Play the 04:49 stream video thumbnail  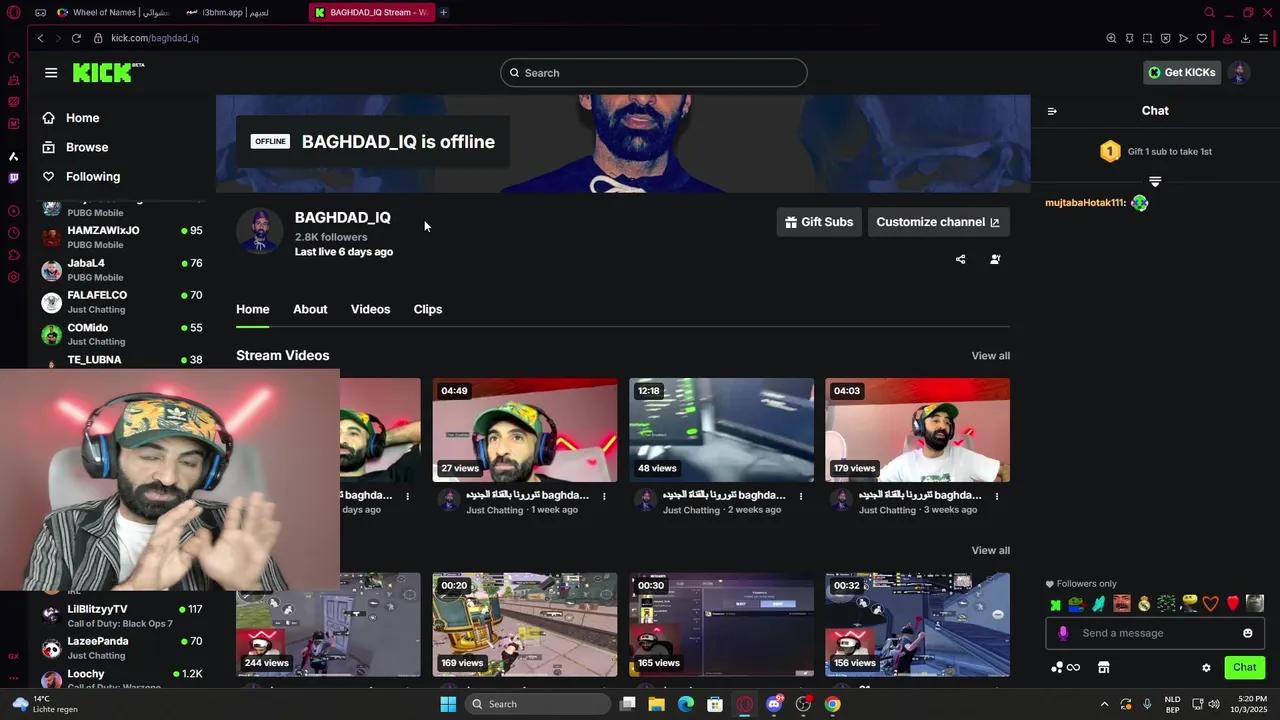coord(525,430)
